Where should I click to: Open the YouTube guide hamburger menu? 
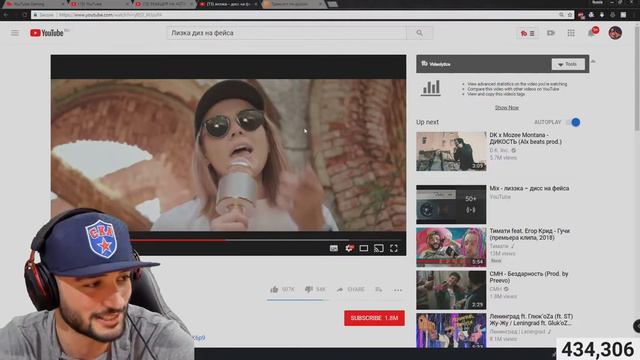15,33
